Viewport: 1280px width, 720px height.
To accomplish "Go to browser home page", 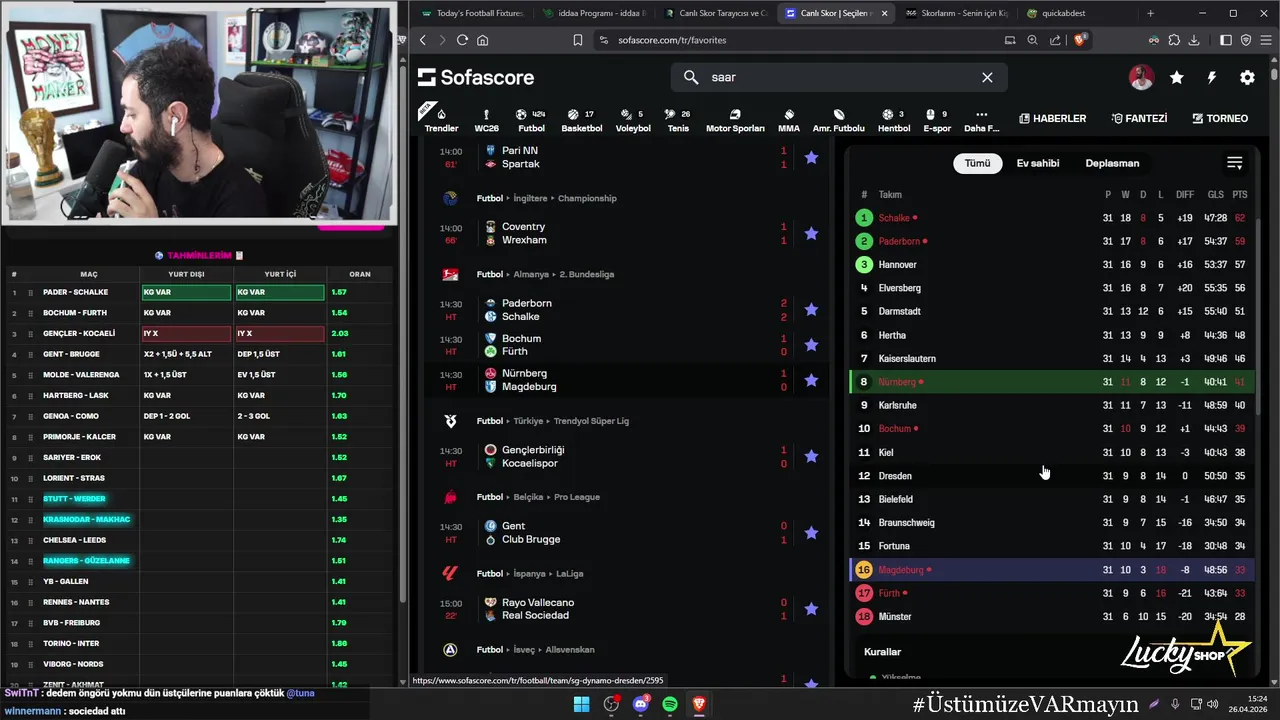I will [x=483, y=40].
